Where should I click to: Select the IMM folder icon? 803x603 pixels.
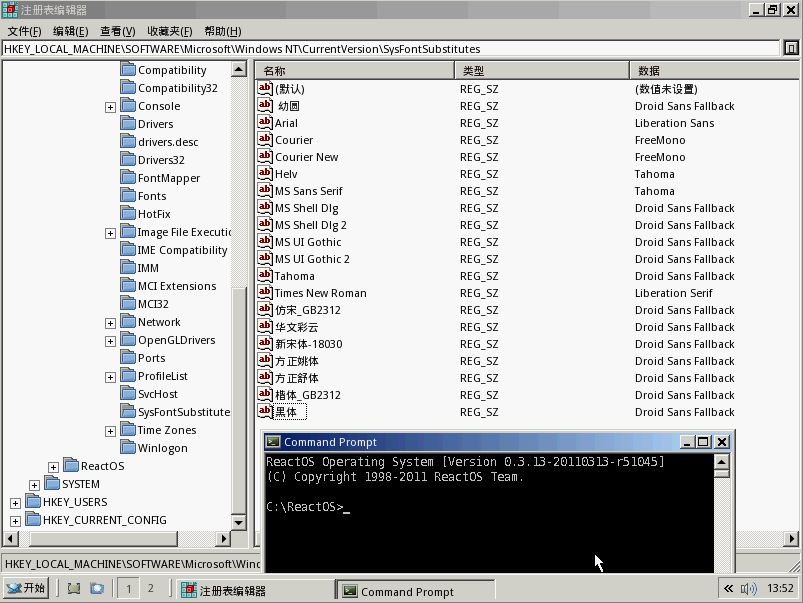pos(128,267)
